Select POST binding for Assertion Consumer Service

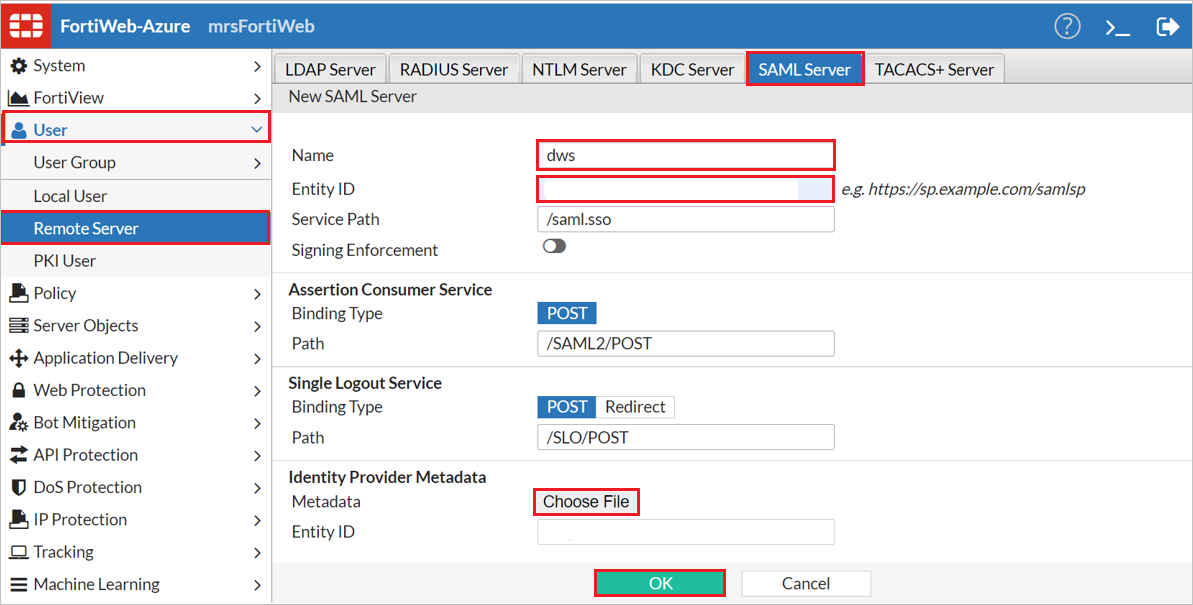(x=567, y=314)
